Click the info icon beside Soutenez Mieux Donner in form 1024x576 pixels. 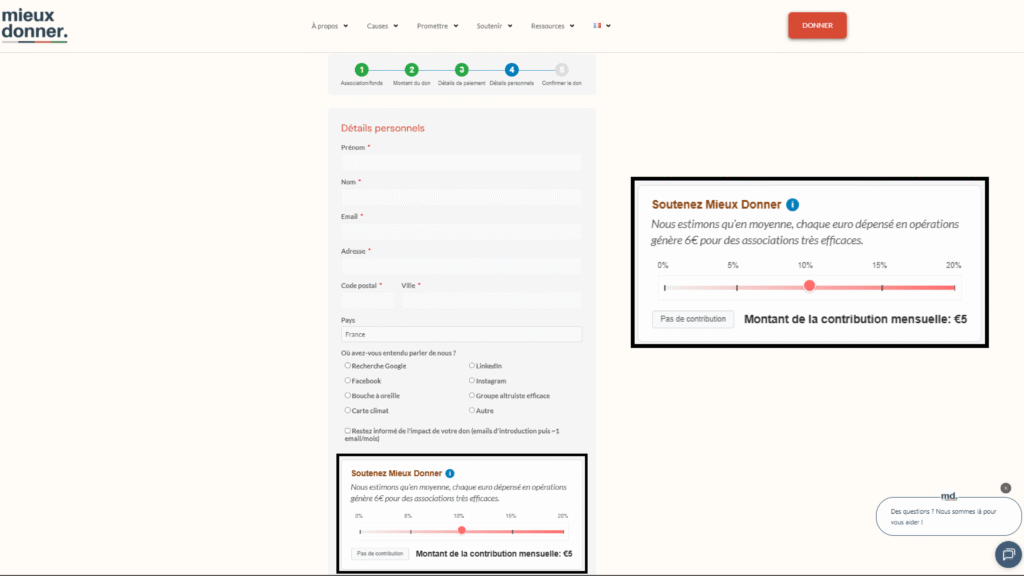coord(450,473)
